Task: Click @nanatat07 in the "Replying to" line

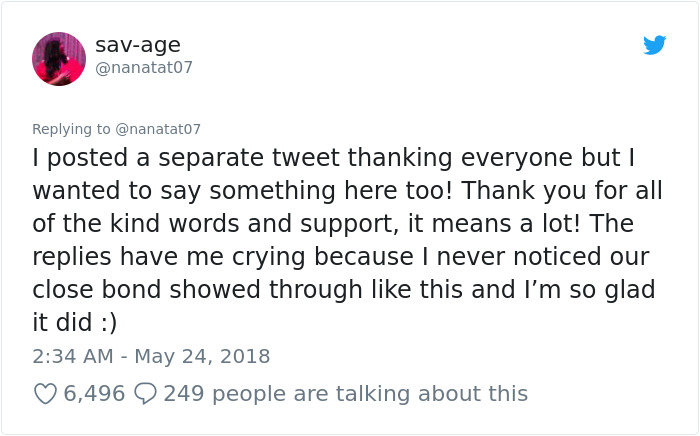Action: [158, 129]
